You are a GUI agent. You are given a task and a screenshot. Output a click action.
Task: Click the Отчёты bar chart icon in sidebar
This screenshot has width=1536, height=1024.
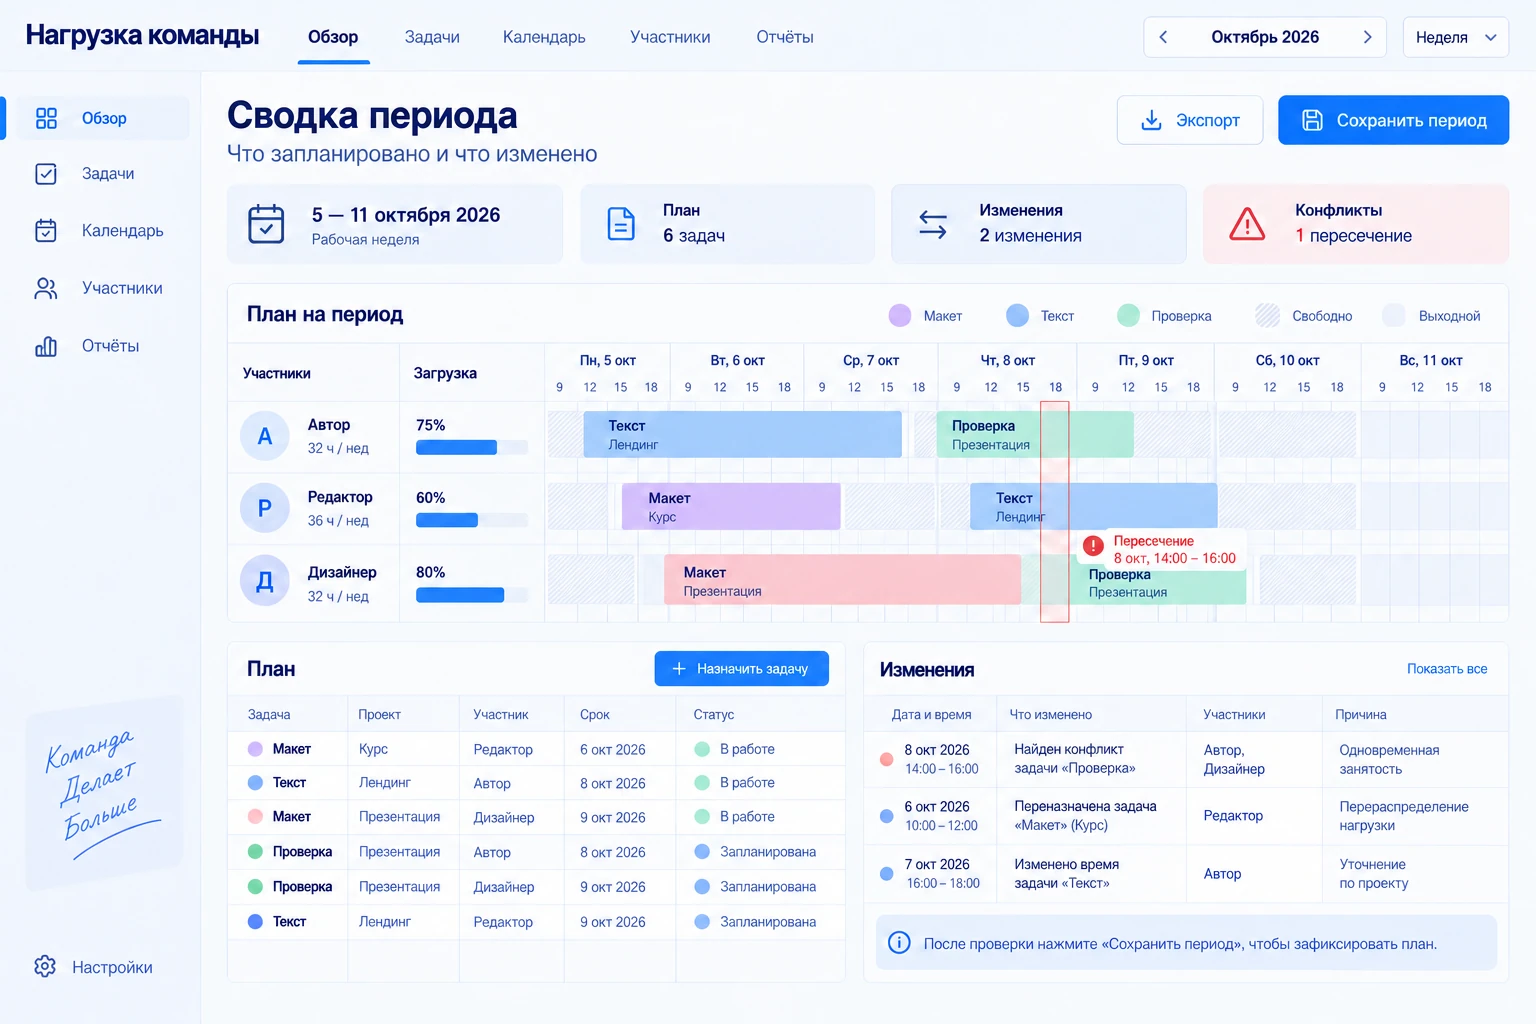46,346
